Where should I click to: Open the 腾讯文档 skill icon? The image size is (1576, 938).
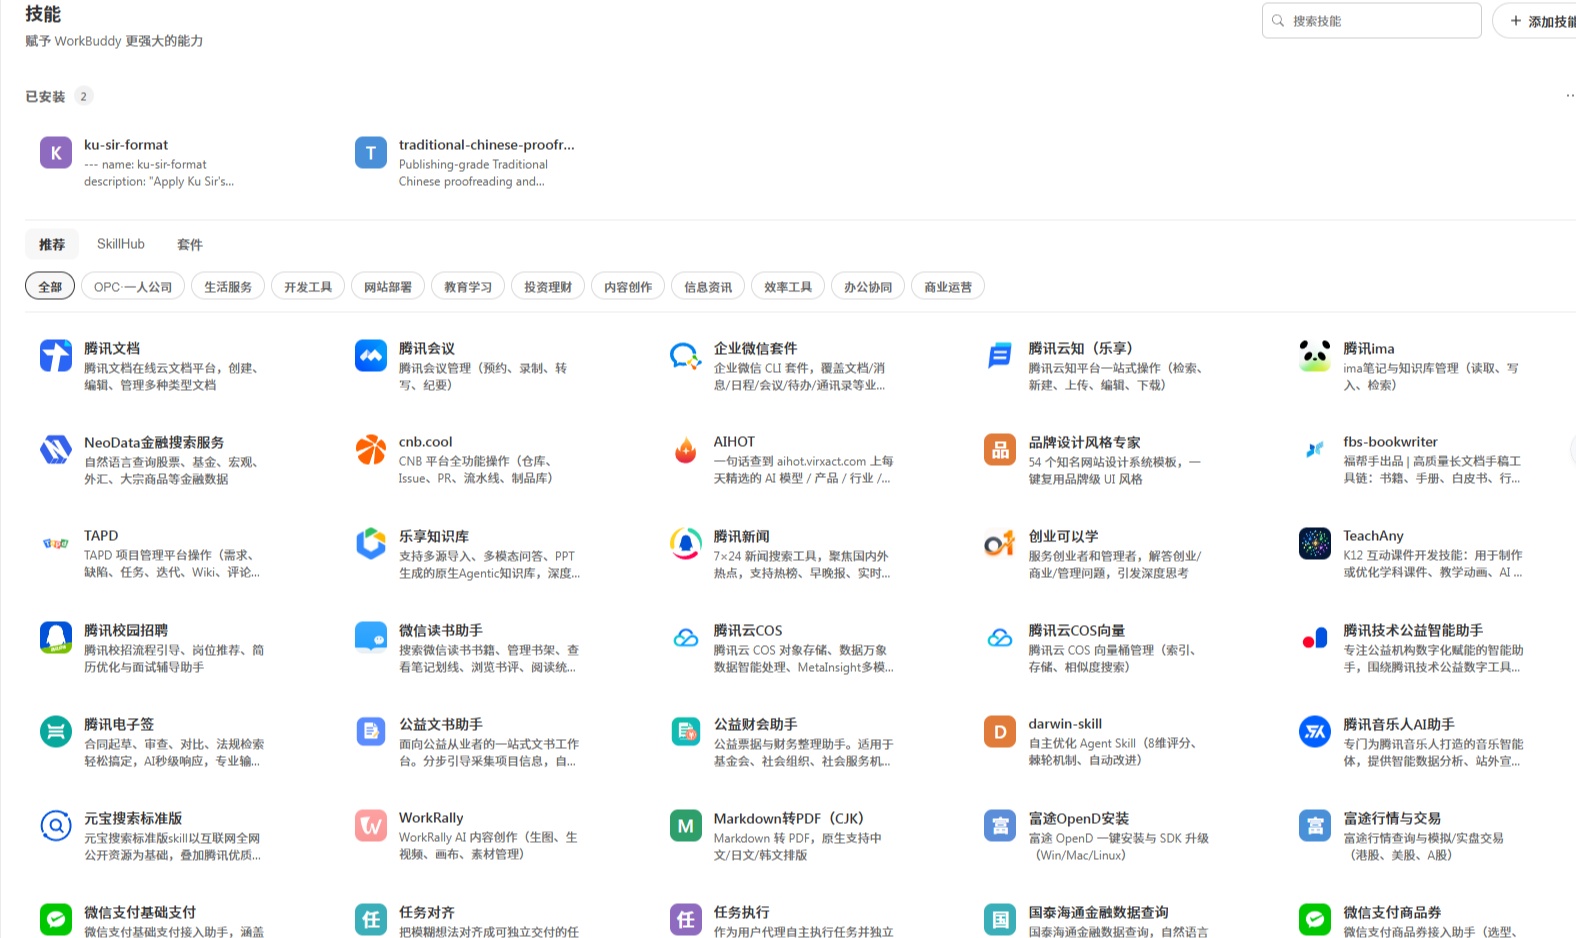56,355
